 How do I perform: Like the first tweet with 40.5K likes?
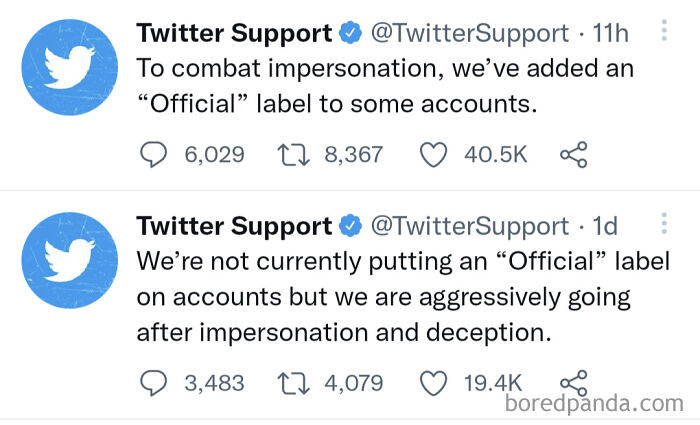pos(432,154)
